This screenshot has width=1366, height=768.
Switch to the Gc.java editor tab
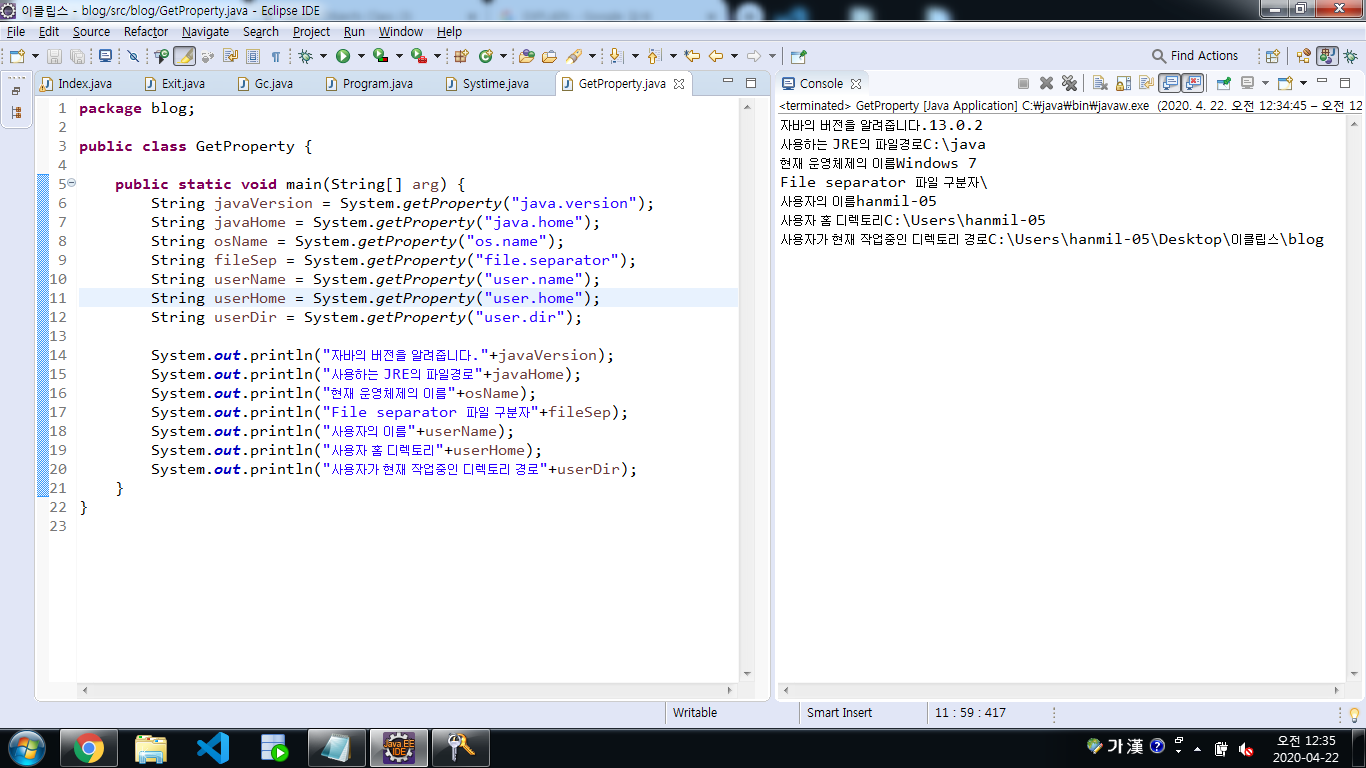[x=265, y=84]
